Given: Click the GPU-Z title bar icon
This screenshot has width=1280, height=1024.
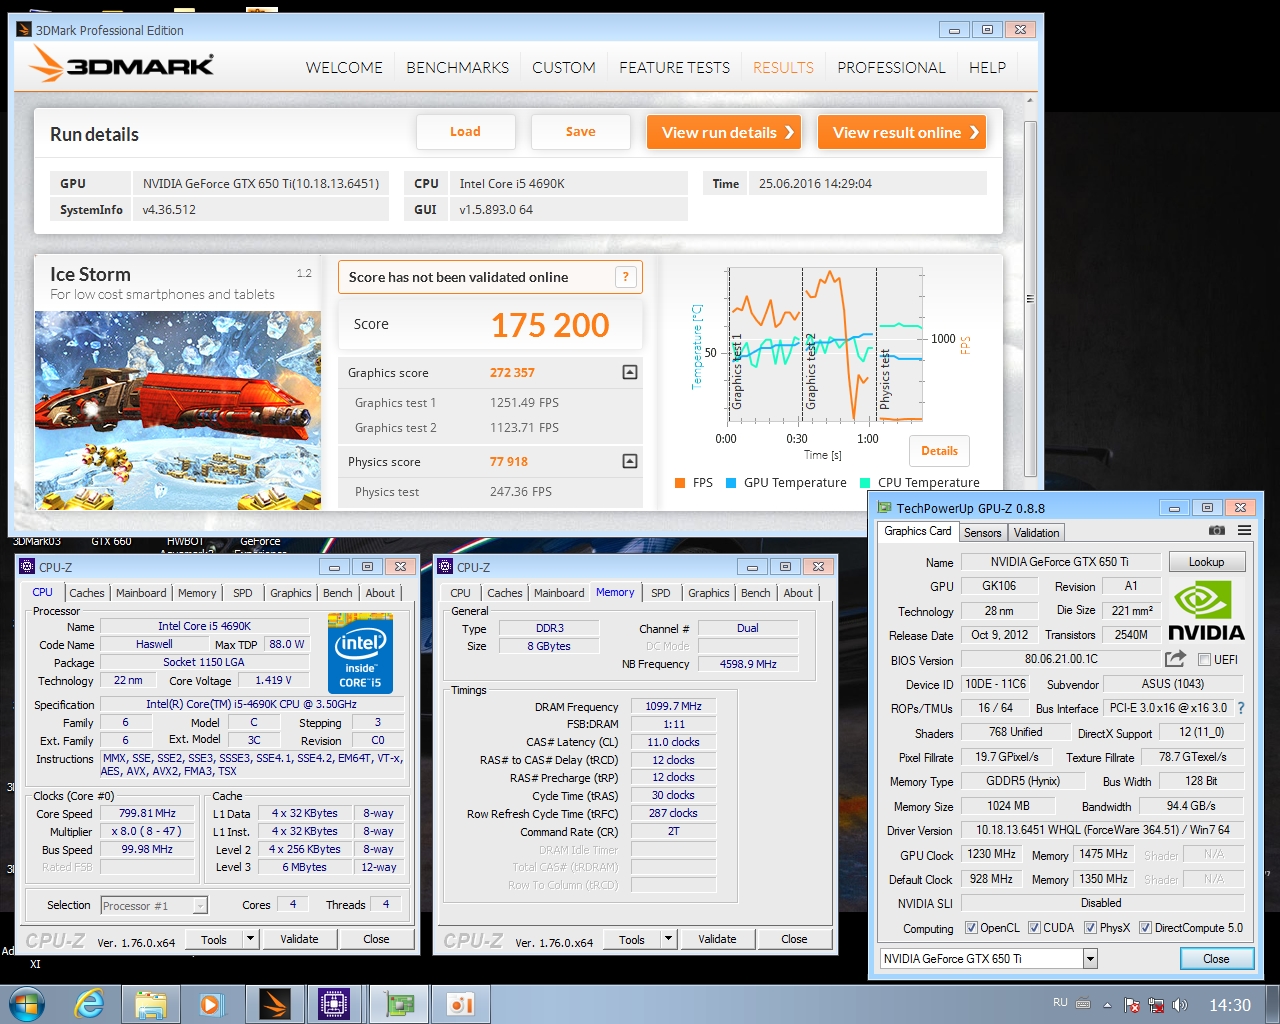Looking at the screenshot, I should click(x=885, y=508).
